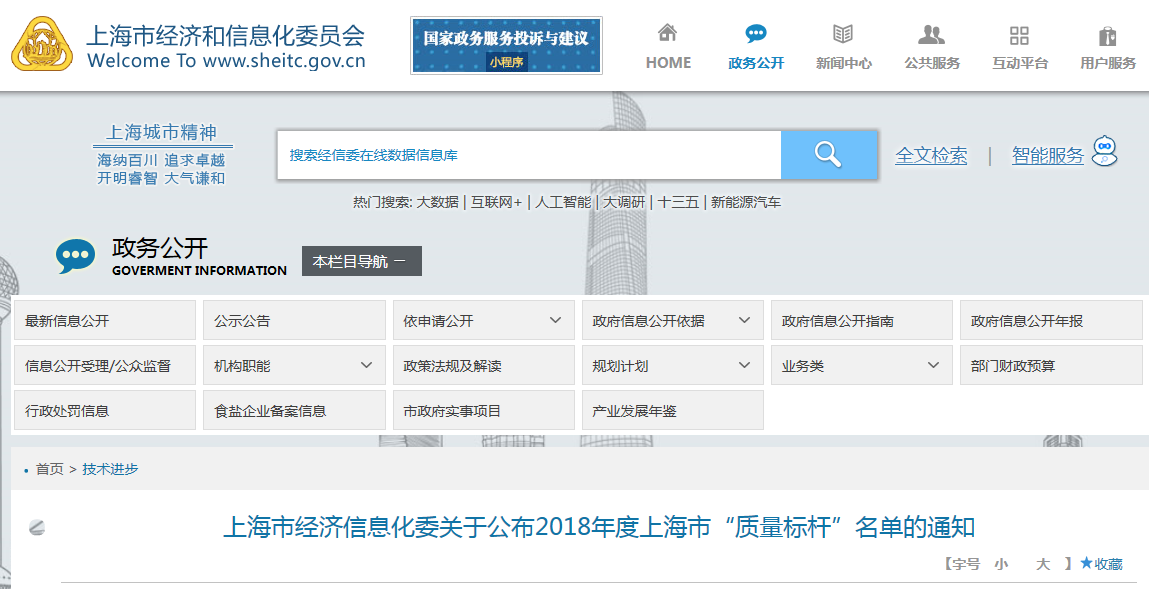Open the 政务公开 speech bubble icon
Viewport: 1149px width, 589px height.
click(756, 34)
